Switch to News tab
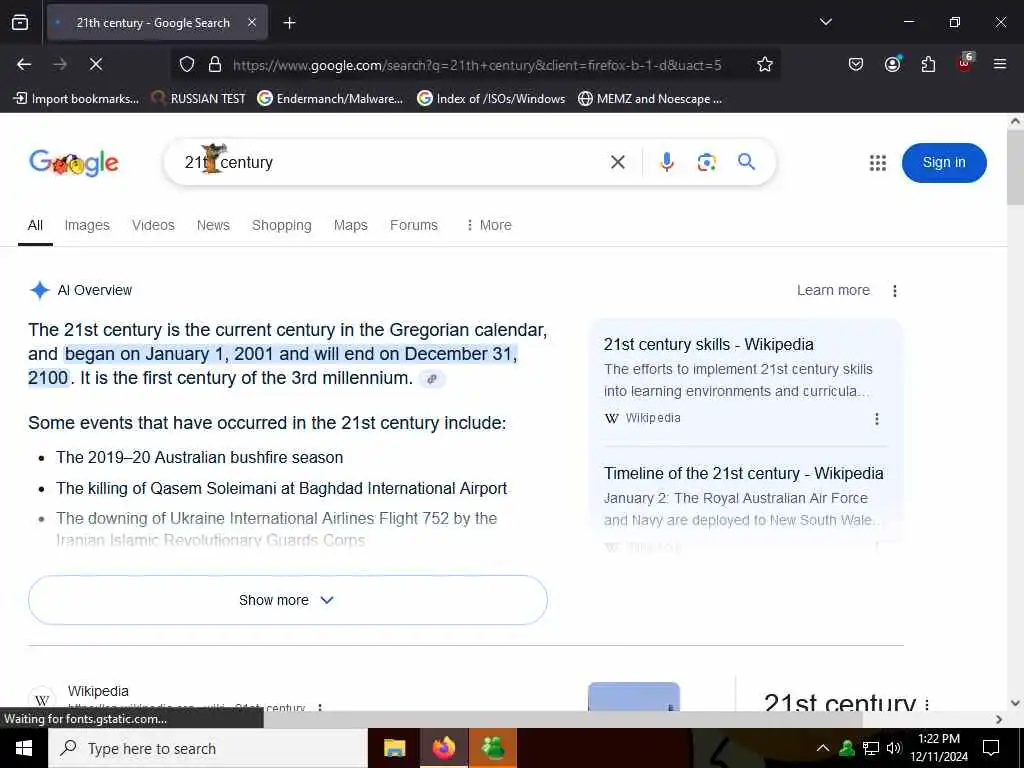 tap(213, 225)
